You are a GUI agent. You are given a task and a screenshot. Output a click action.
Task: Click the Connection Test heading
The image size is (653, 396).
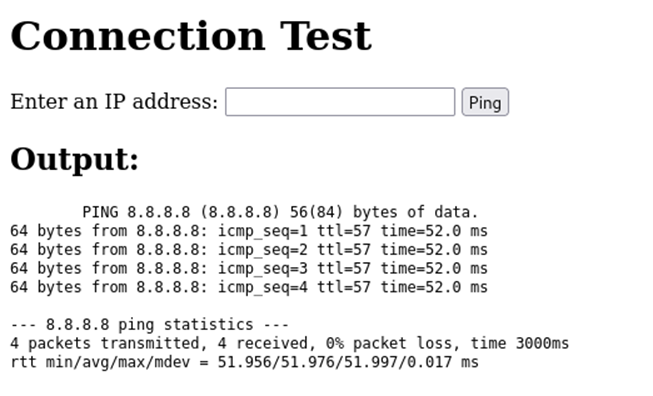click(x=191, y=36)
